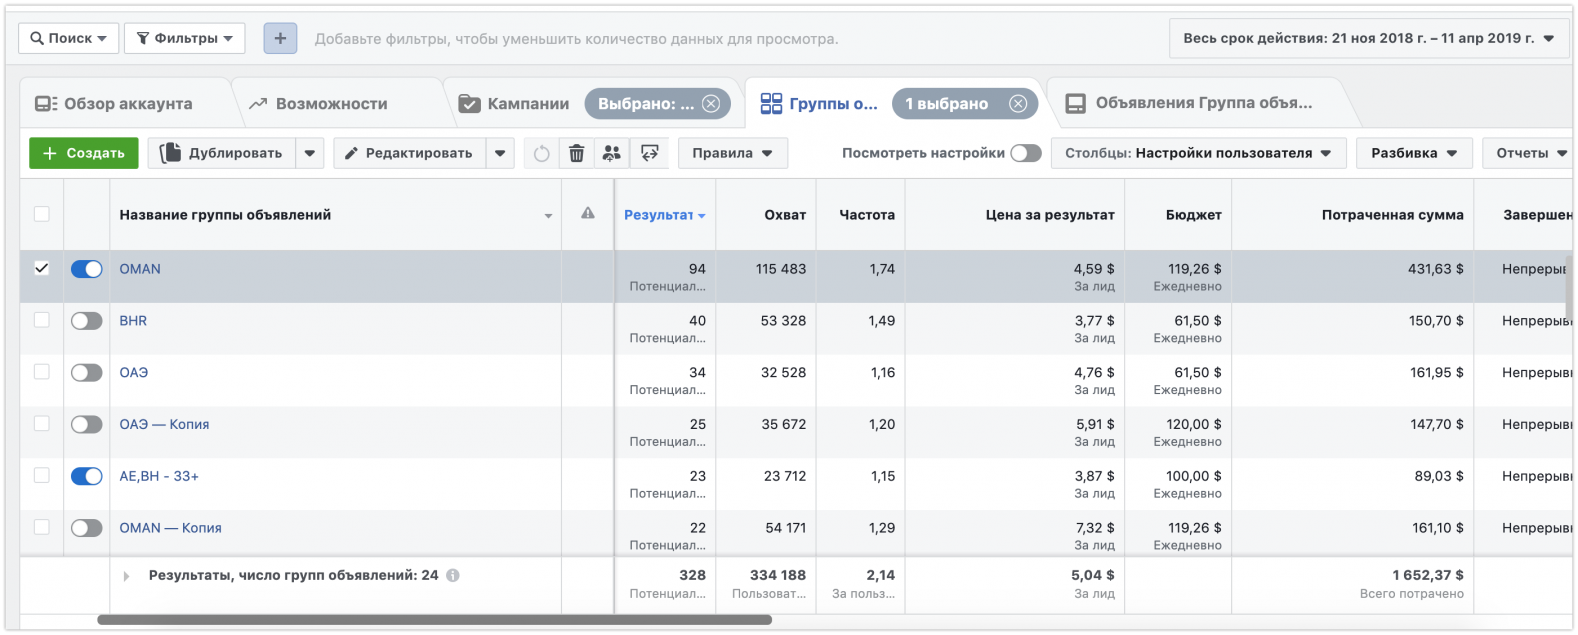Select all rows with the header checkbox

41,214
